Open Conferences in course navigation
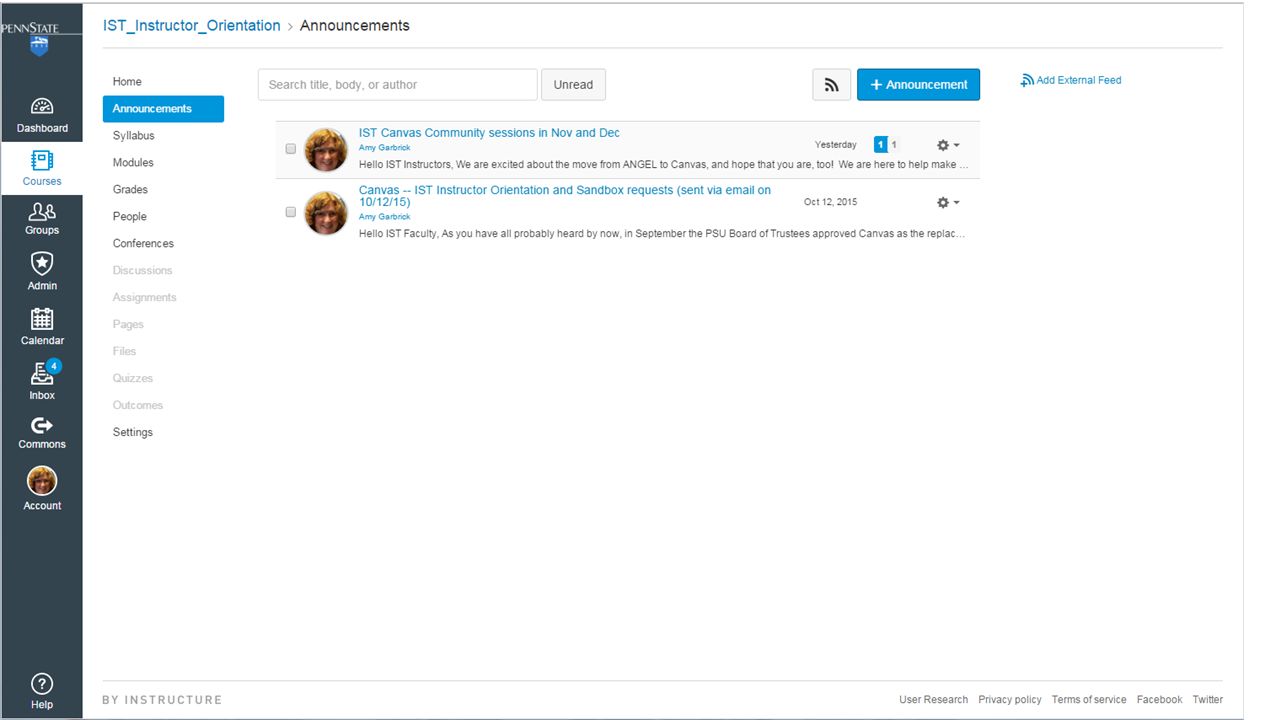The height and width of the screenshot is (720, 1280). 143,244
